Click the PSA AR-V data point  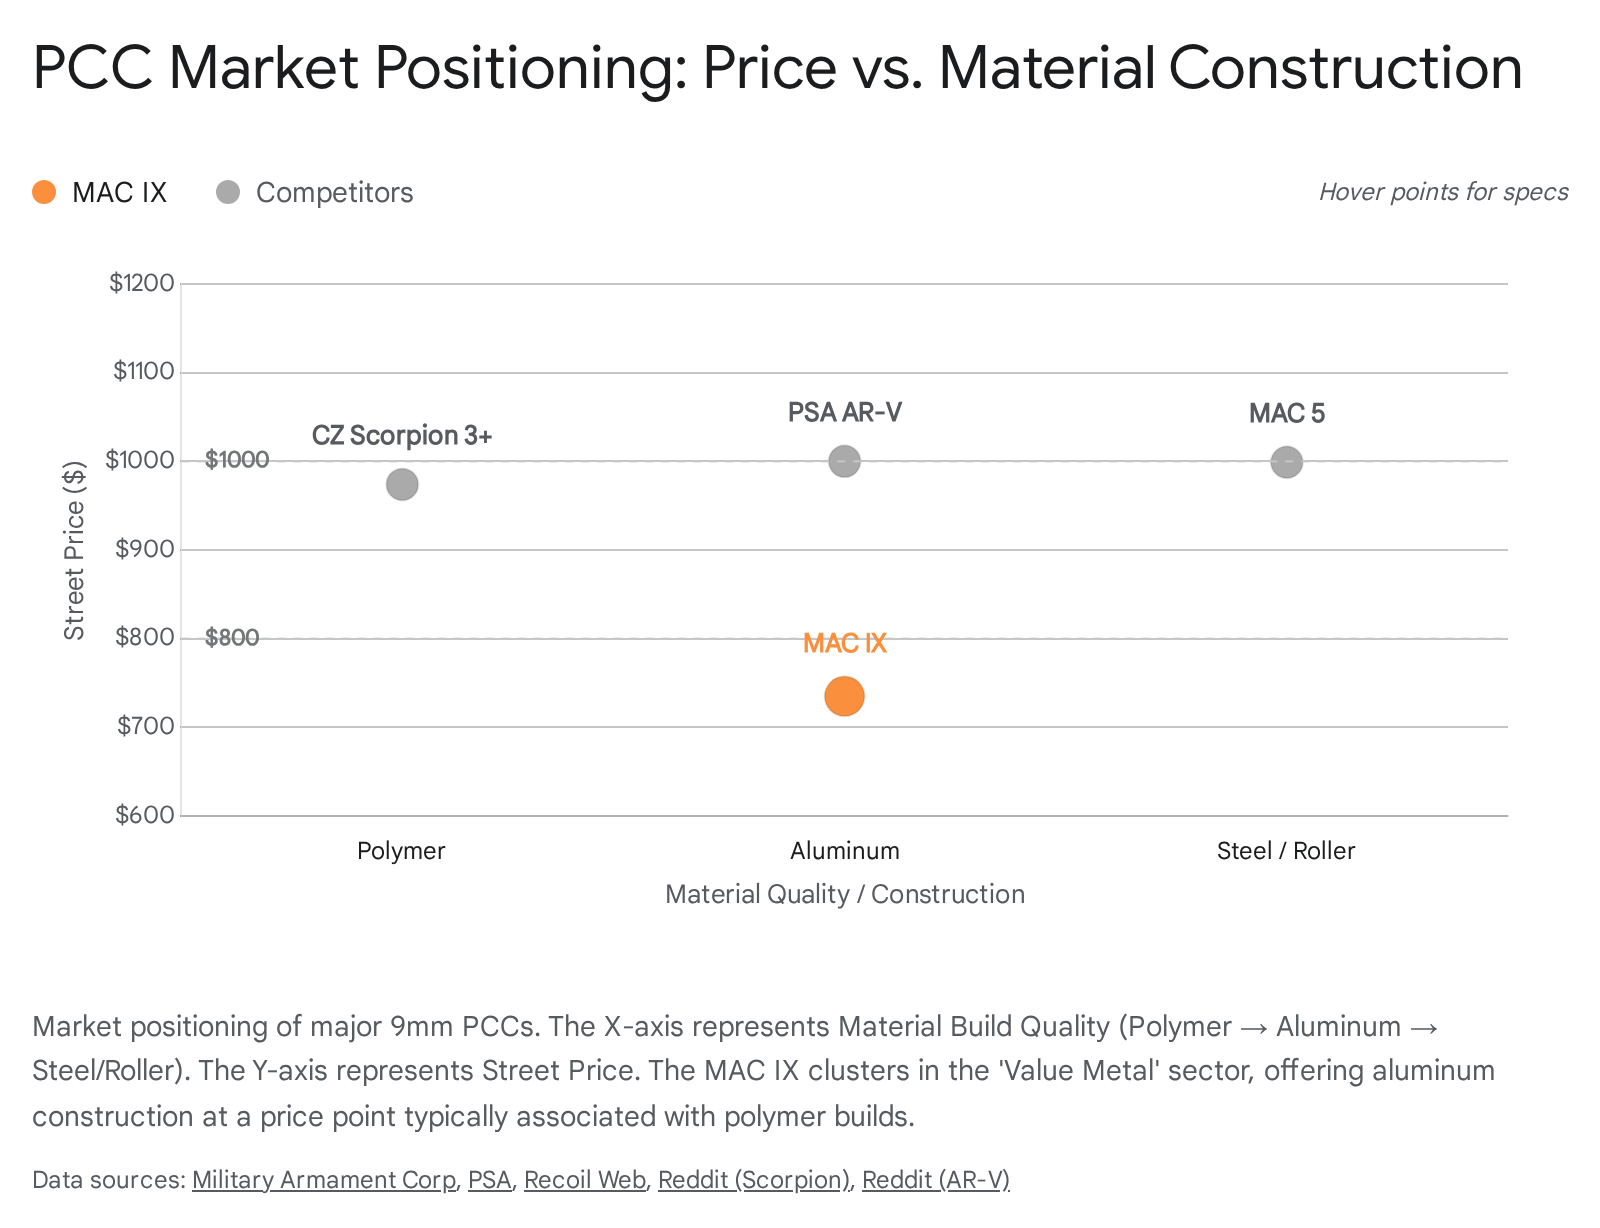(844, 461)
